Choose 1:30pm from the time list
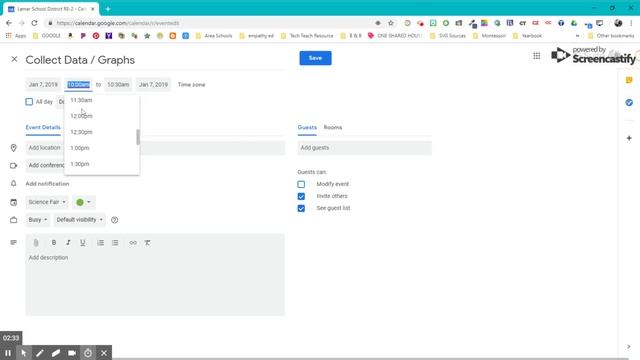Screen dimensions: 640x360 102,164
